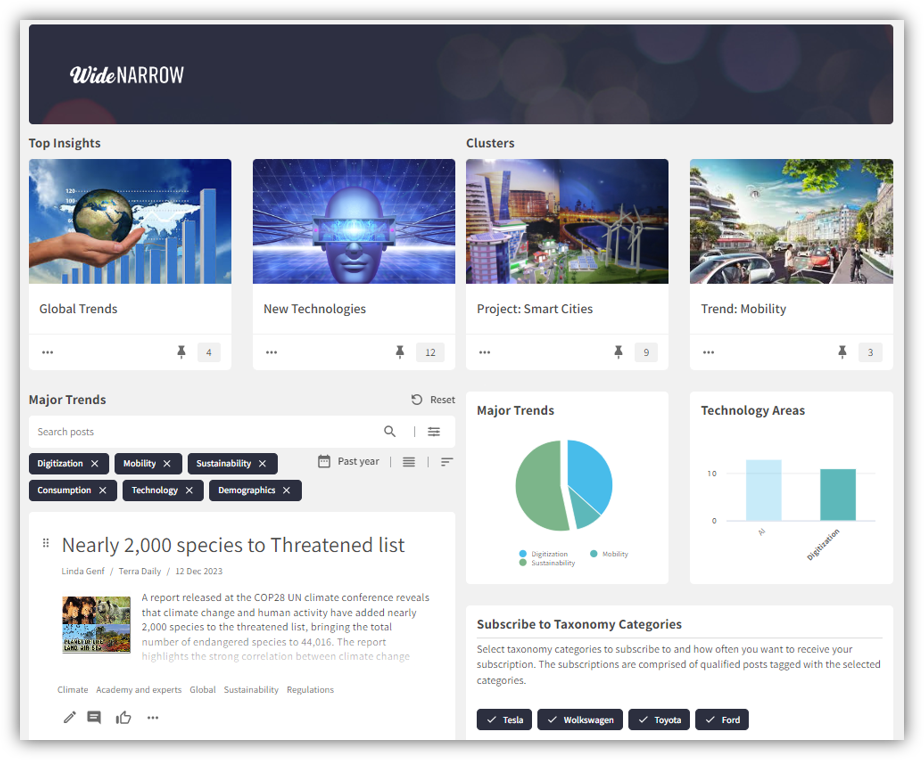Click the search icon in Major Trends

tap(390, 431)
